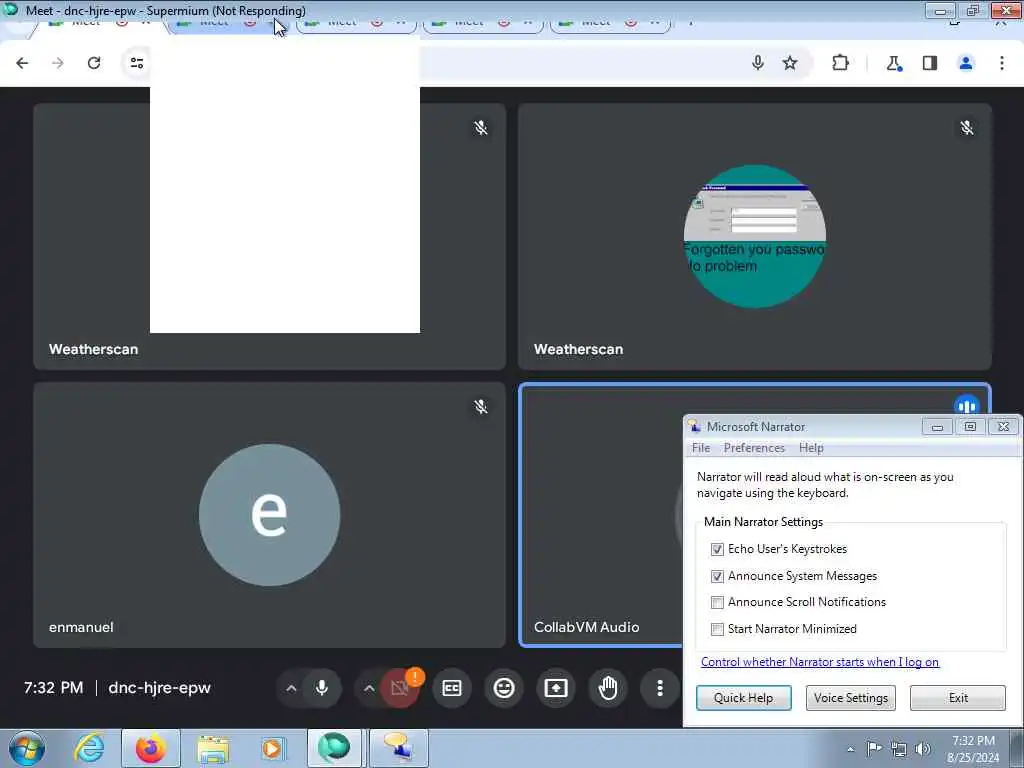Viewport: 1024px width, 768px height.
Task: Open Meet more options three dots
Action: pyautogui.click(x=660, y=688)
